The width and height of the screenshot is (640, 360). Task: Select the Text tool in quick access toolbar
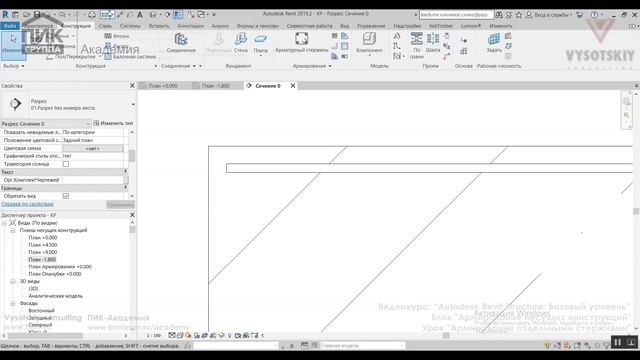pyautogui.click(x=140, y=15)
